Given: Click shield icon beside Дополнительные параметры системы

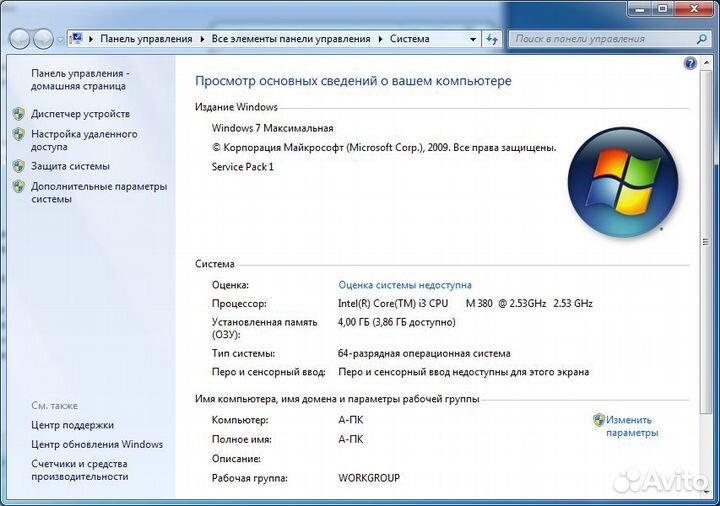Looking at the screenshot, I should [18, 186].
